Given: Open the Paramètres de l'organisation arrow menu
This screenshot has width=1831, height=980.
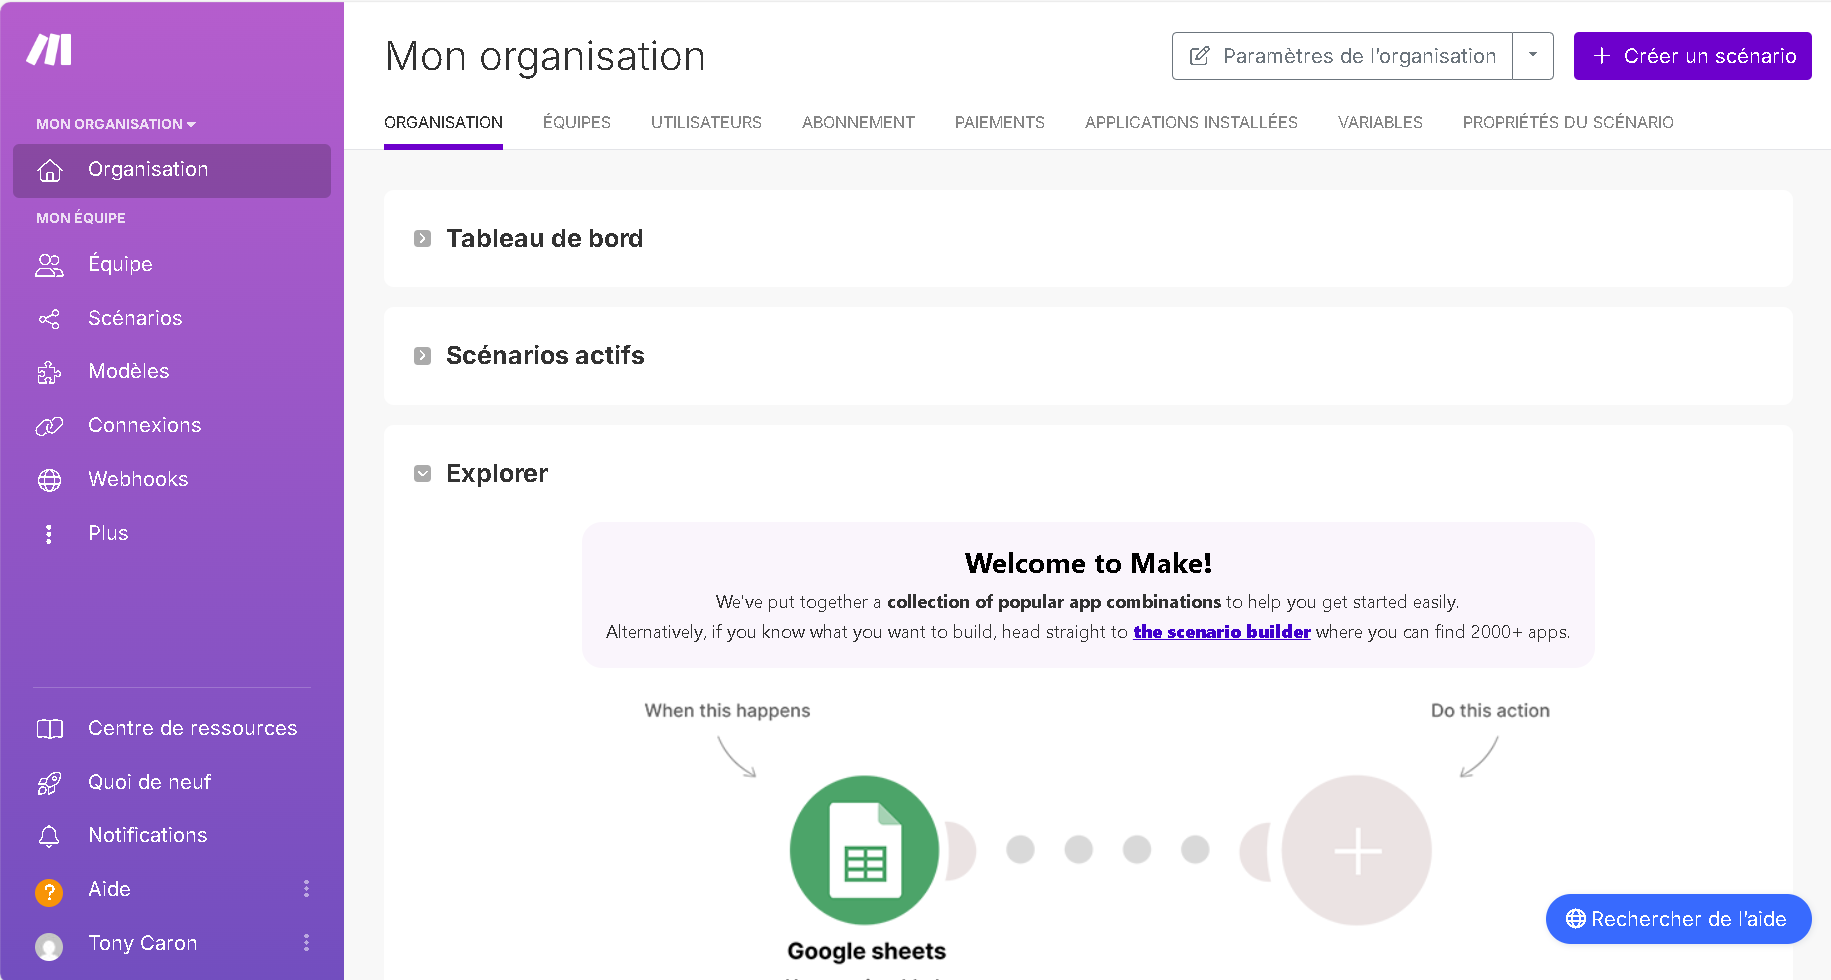Looking at the screenshot, I should click(x=1532, y=56).
